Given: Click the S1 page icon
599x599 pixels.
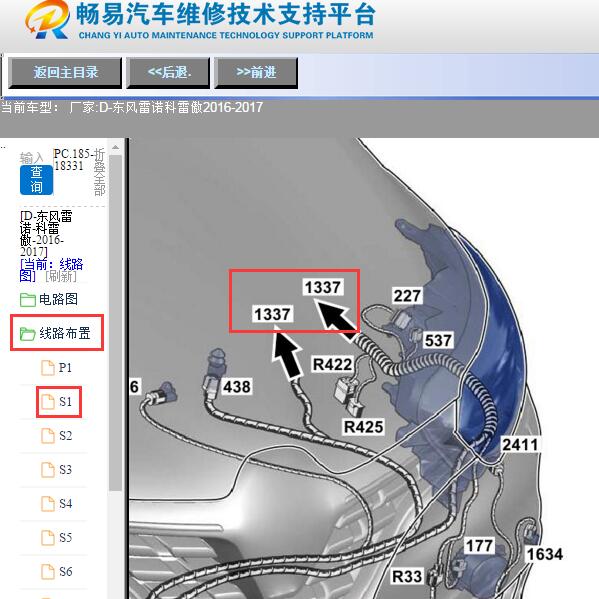Looking at the screenshot, I should [x=48, y=402].
